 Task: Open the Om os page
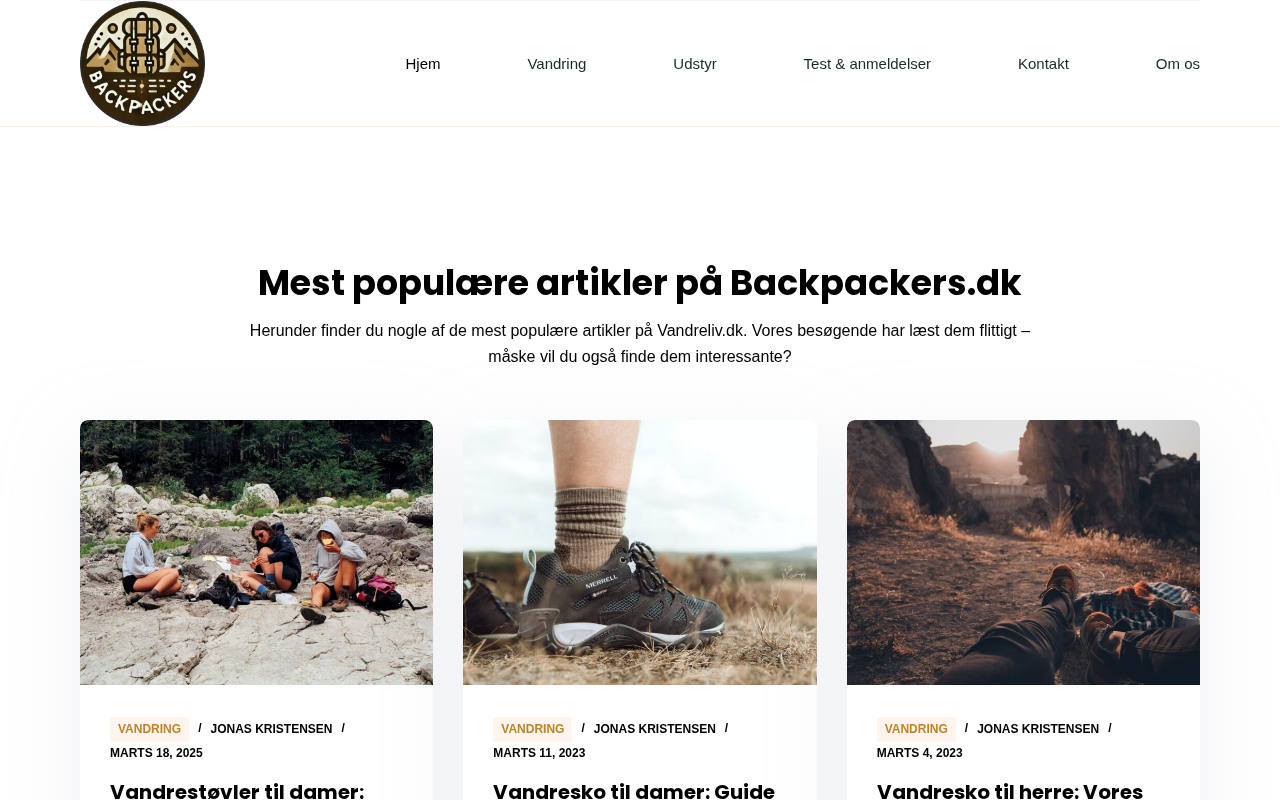click(x=1178, y=64)
